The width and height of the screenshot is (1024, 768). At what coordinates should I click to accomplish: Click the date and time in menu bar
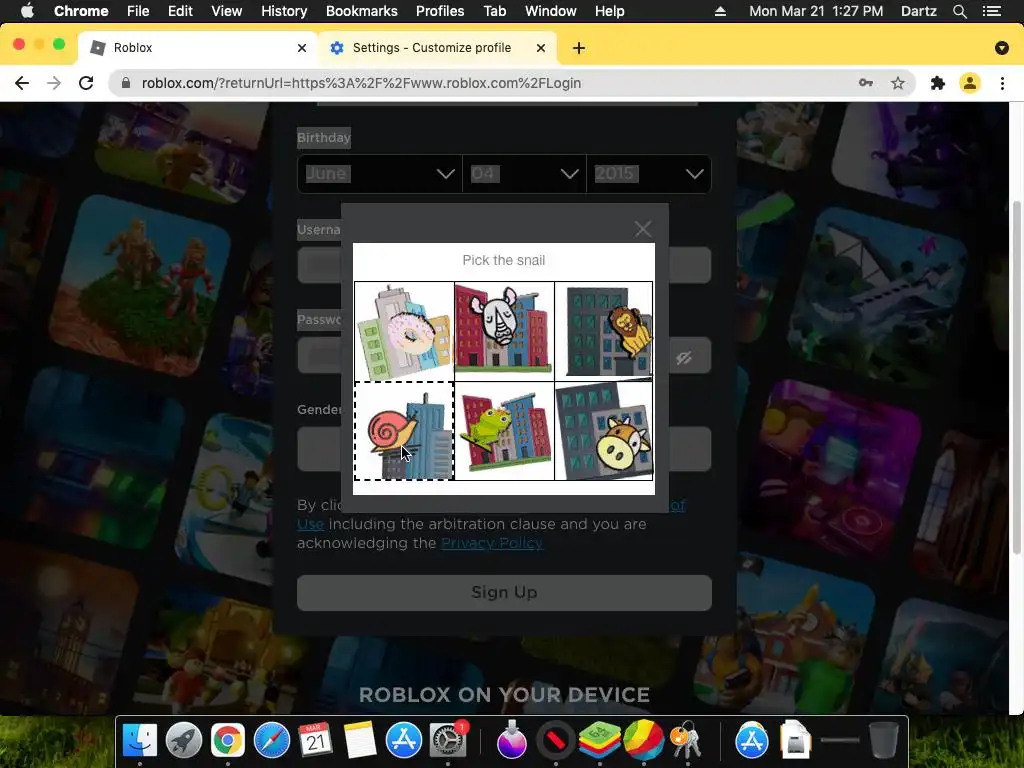pos(816,11)
